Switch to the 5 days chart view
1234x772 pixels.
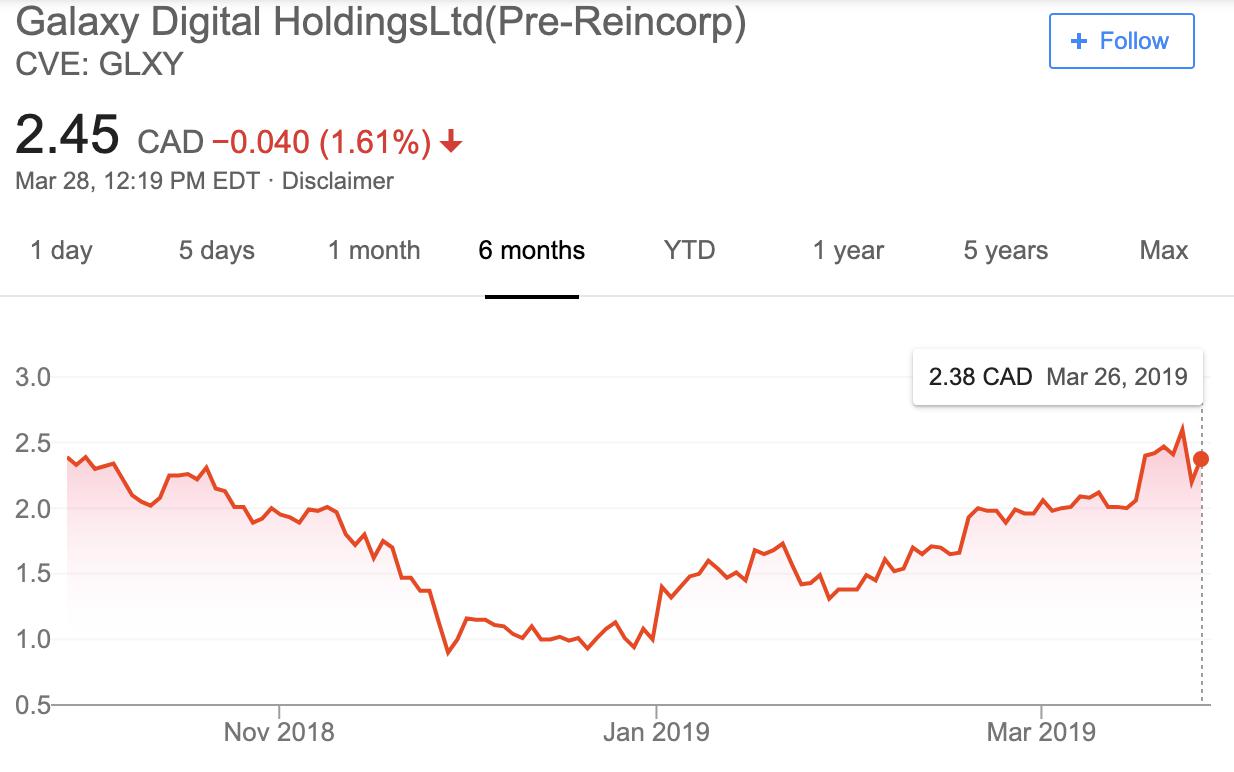click(214, 251)
